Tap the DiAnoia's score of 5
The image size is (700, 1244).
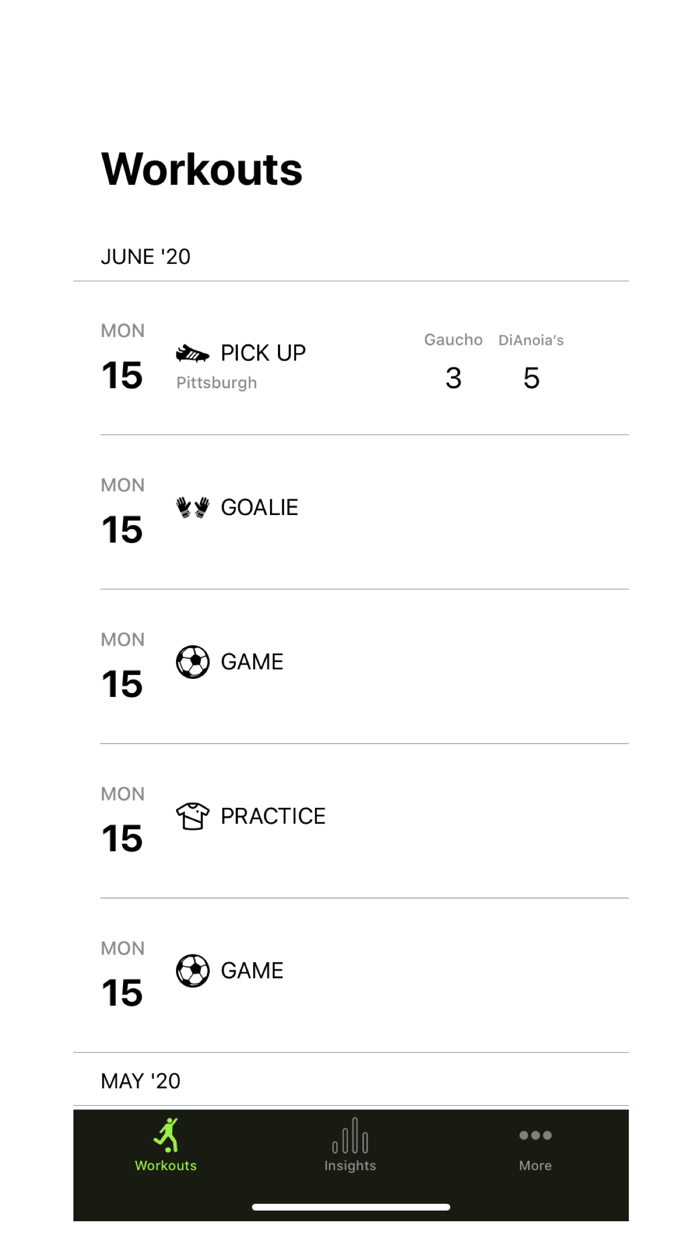tap(531, 378)
